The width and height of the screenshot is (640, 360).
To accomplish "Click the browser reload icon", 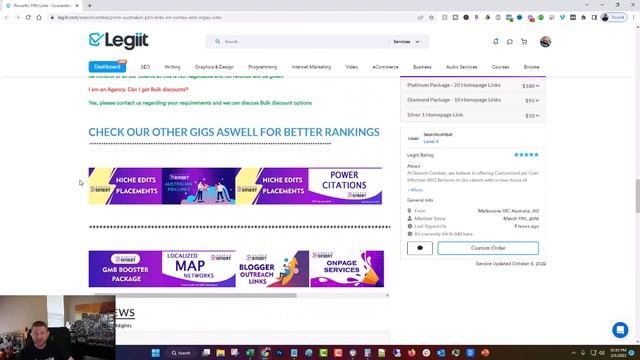I will (28, 18).
